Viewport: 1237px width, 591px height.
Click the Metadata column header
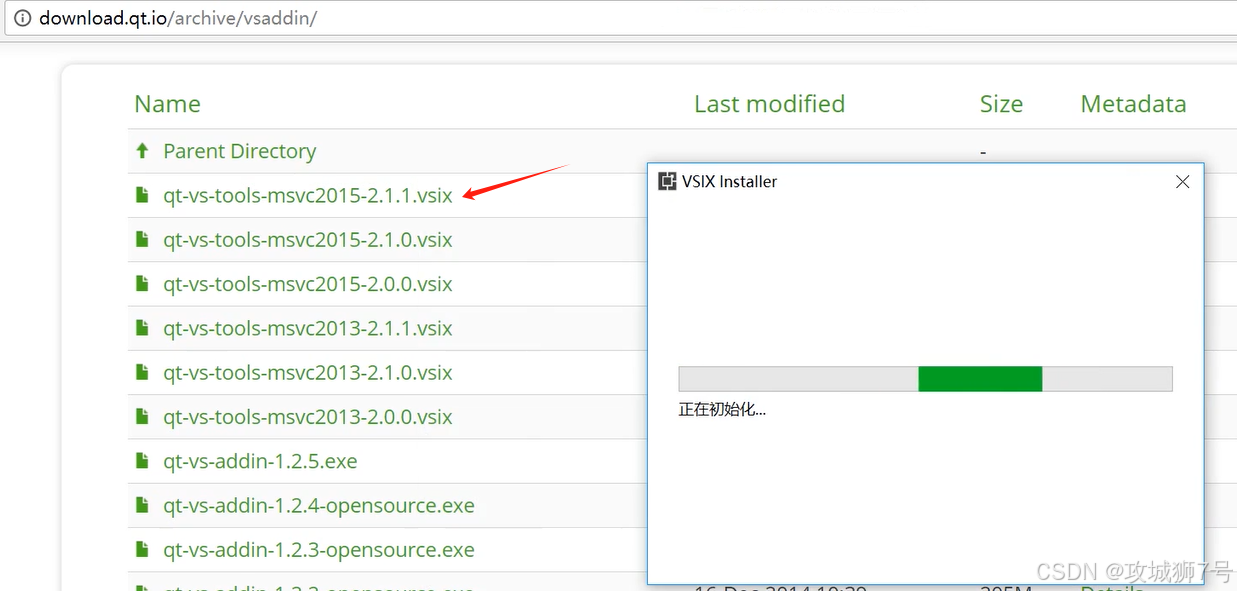click(x=1133, y=104)
